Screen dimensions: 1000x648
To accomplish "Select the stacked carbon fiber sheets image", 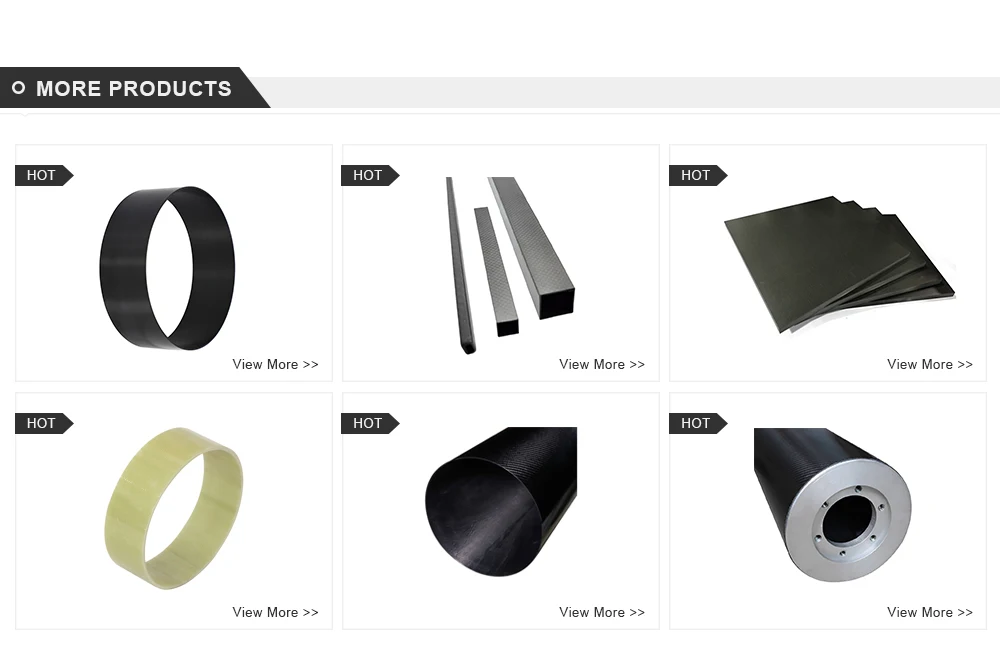I will pos(840,265).
